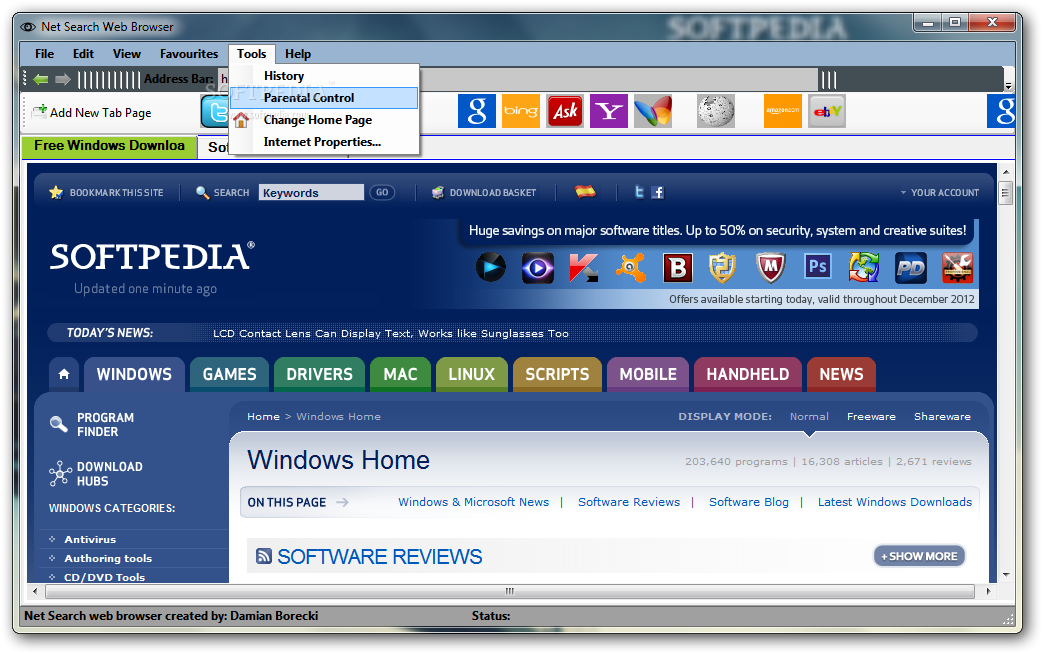Click the Photoshop Ps software icon
The width and height of the screenshot is (1043, 654).
coord(817,267)
